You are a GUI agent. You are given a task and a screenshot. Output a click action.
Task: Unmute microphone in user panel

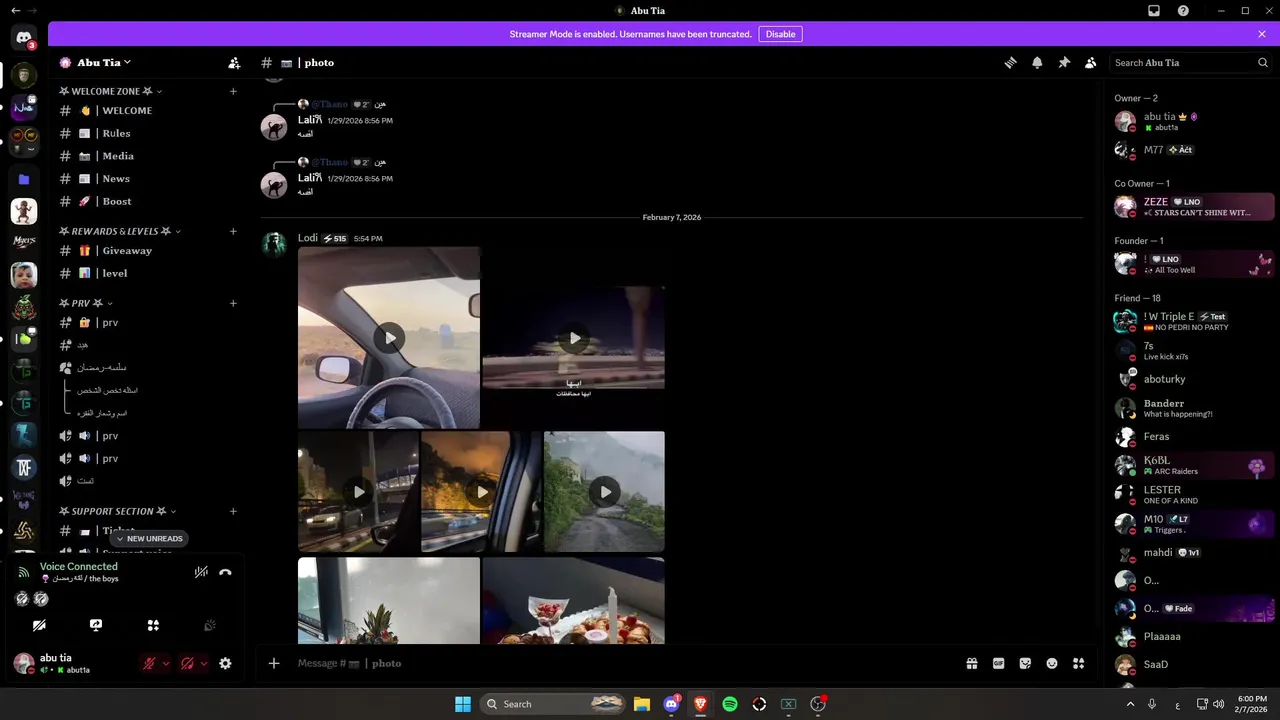point(149,663)
